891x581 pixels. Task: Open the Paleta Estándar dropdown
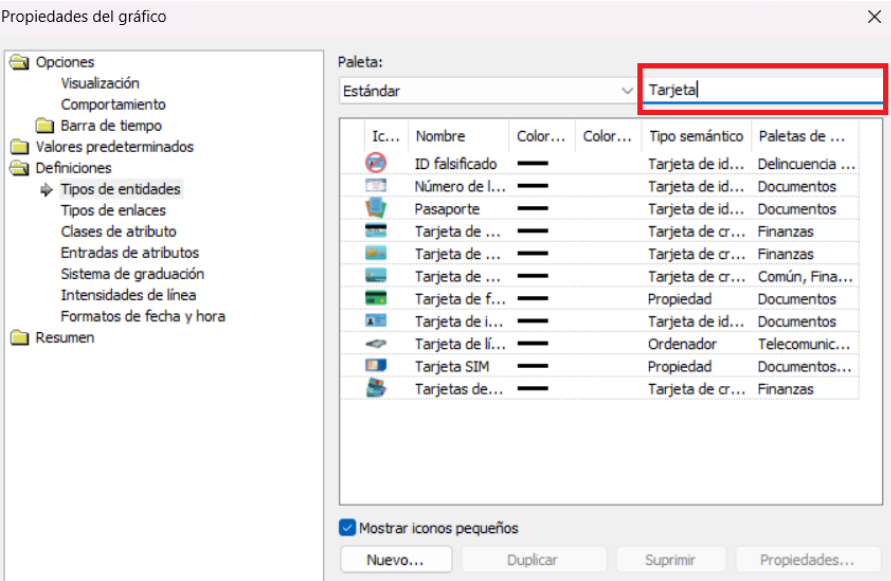pos(626,91)
